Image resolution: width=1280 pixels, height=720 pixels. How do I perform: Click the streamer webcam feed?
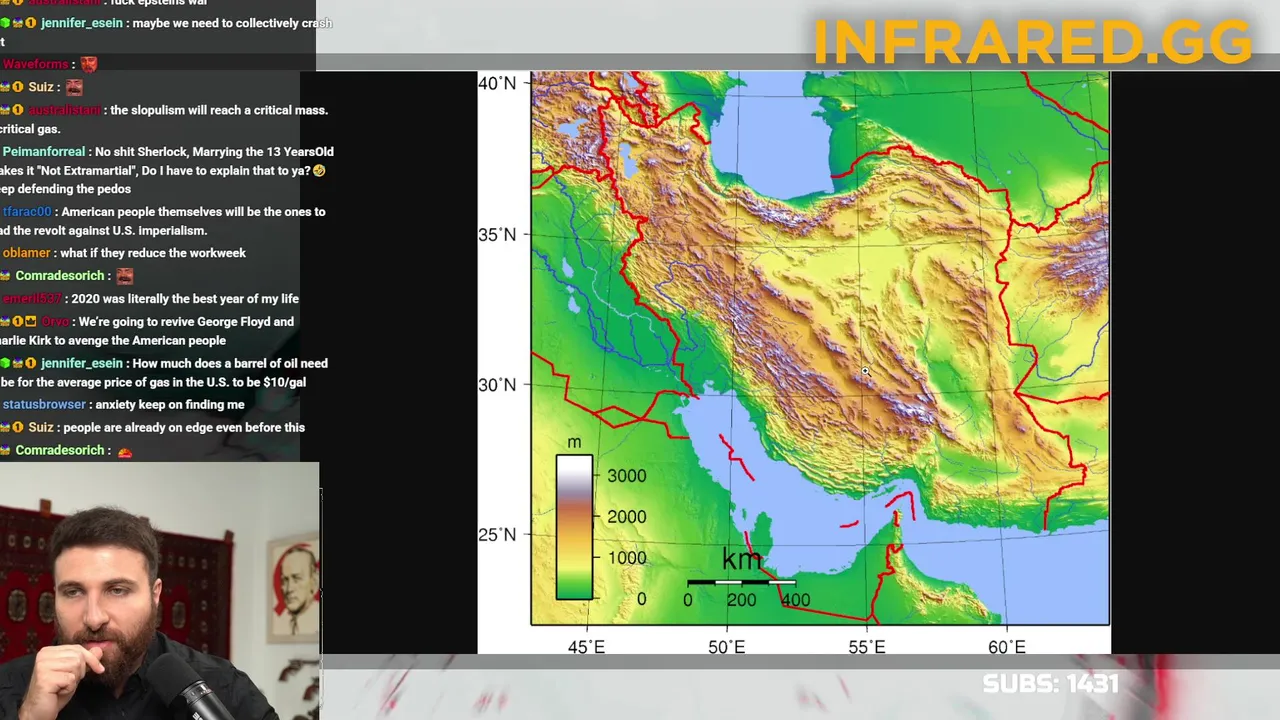tap(160, 591)
